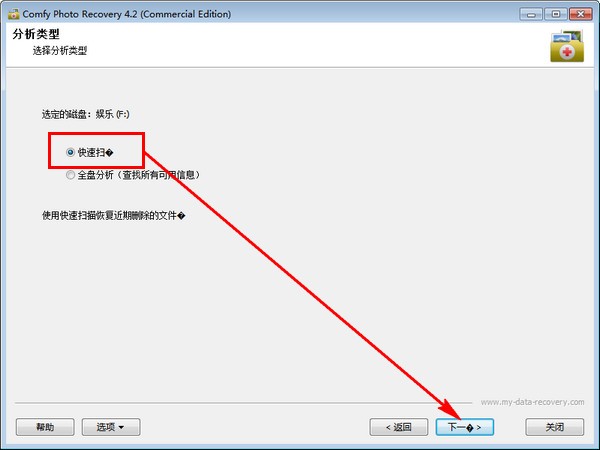Click the 全盘分析（查找所有可用信息）label text
Image resolution: width=600 pixels, height=450 pixels.
pos(139,175)
